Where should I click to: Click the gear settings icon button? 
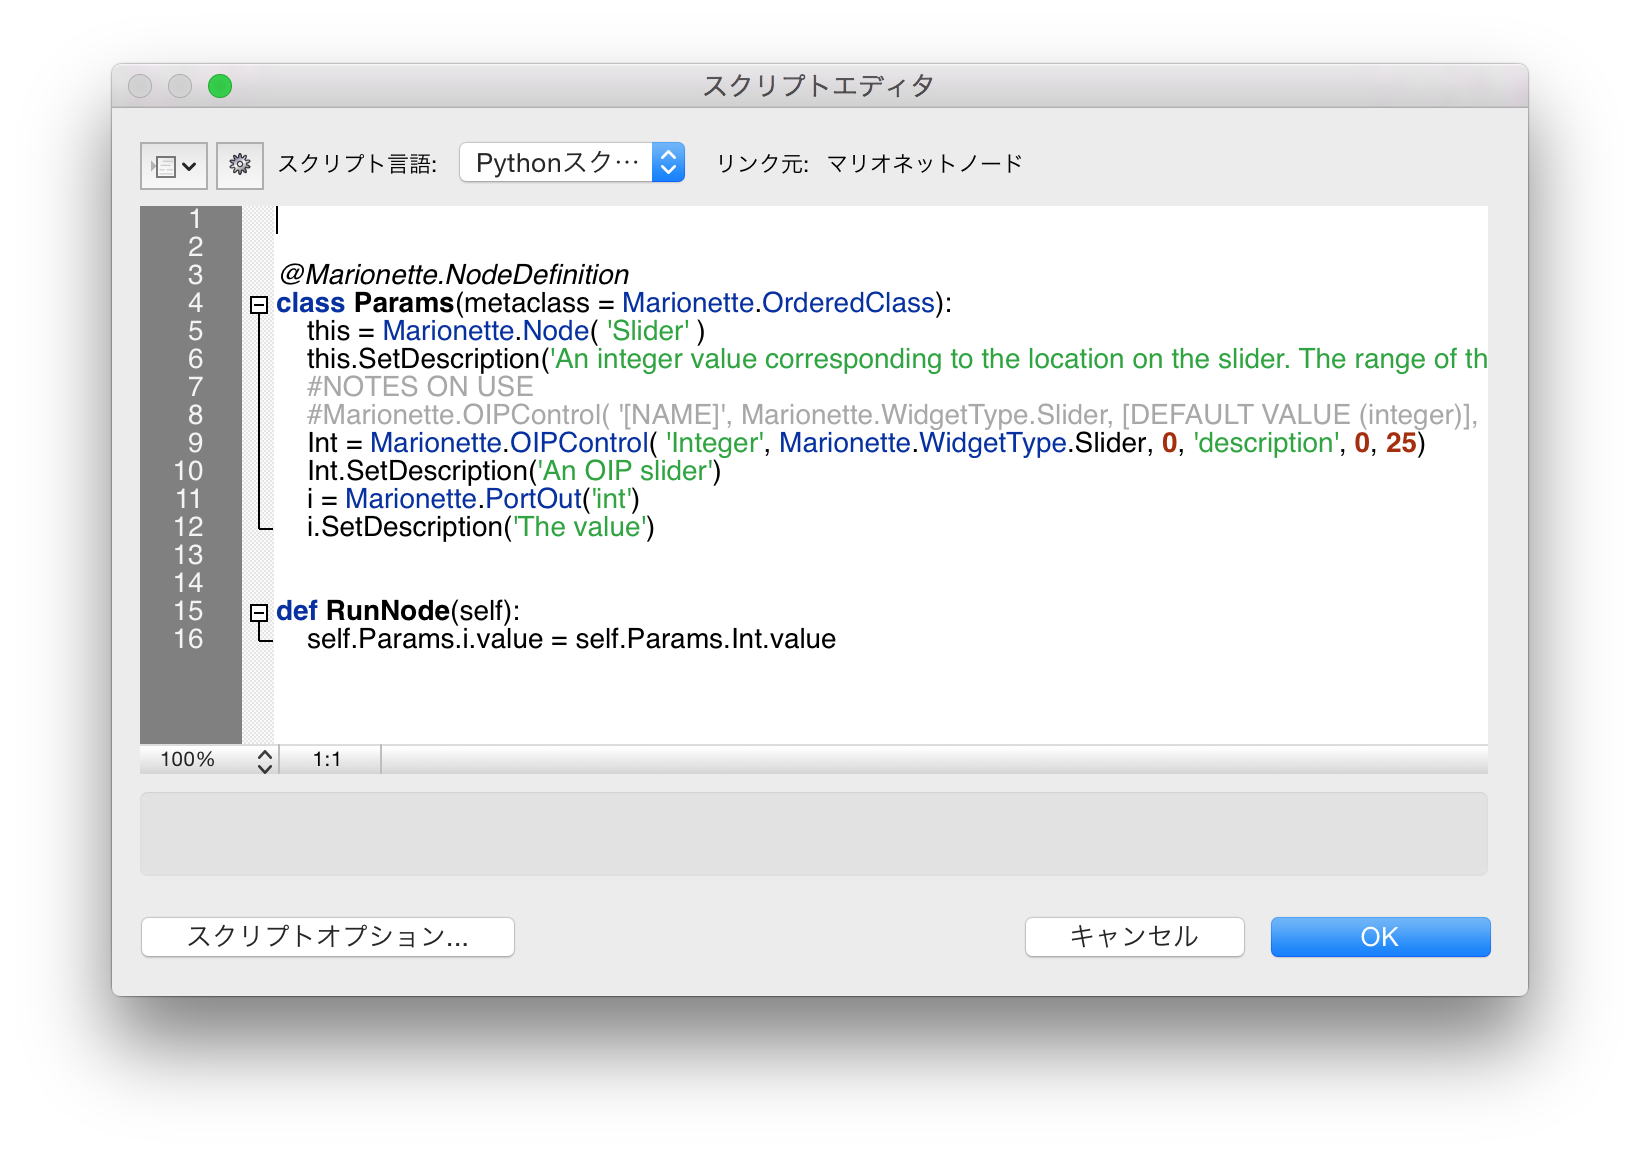[240, 165]
